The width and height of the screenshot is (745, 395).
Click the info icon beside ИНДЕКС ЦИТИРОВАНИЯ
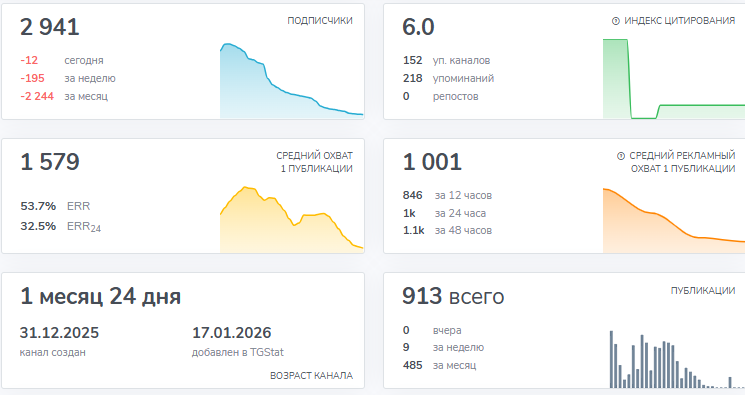point(616,21)
